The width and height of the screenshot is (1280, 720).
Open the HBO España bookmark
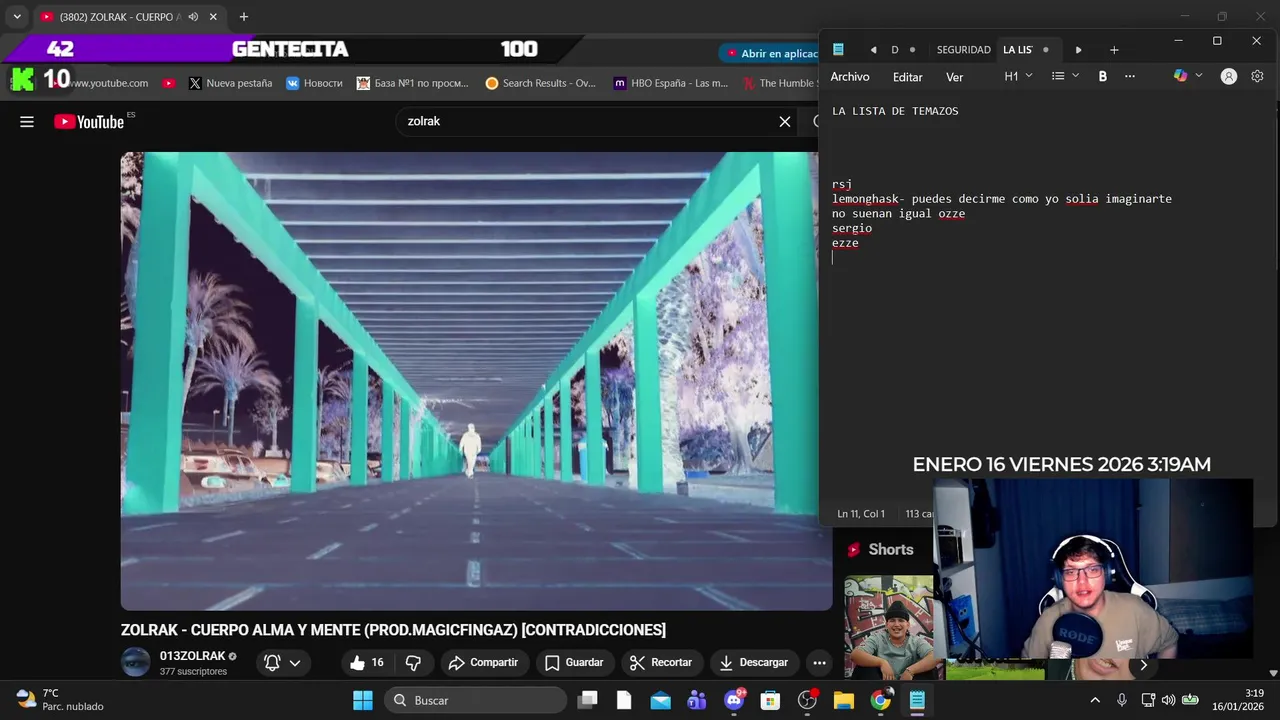[x=671, y=83]
